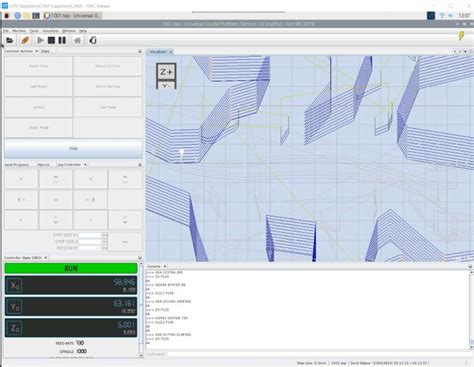Click the diagonal X-/Y+ jog button
The height and width of the screenshot is (367, 474).
[x=21, y=179]
